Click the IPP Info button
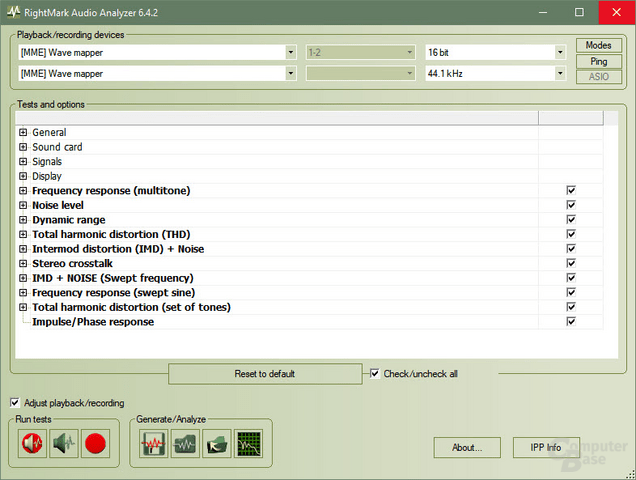The image size is (636, 480). pos(546,448)
